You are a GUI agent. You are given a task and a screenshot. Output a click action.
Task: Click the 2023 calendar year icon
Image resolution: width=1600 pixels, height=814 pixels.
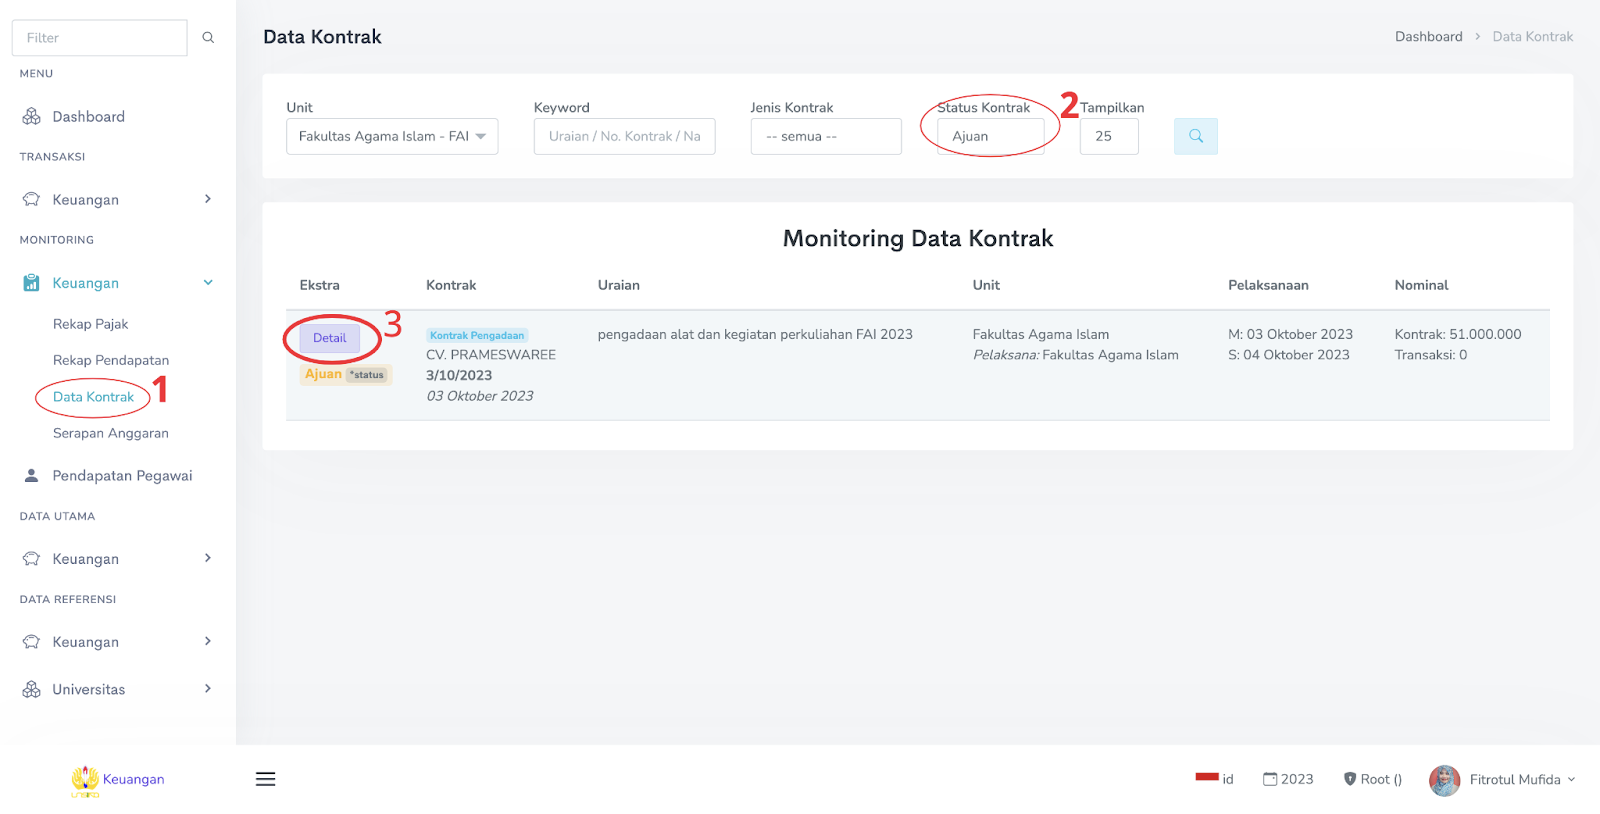[1270, 779]
